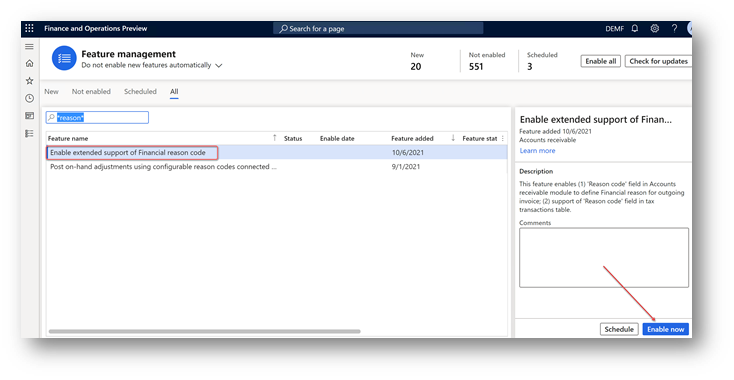Go to the Home icon in sidebar

[29, 63]
